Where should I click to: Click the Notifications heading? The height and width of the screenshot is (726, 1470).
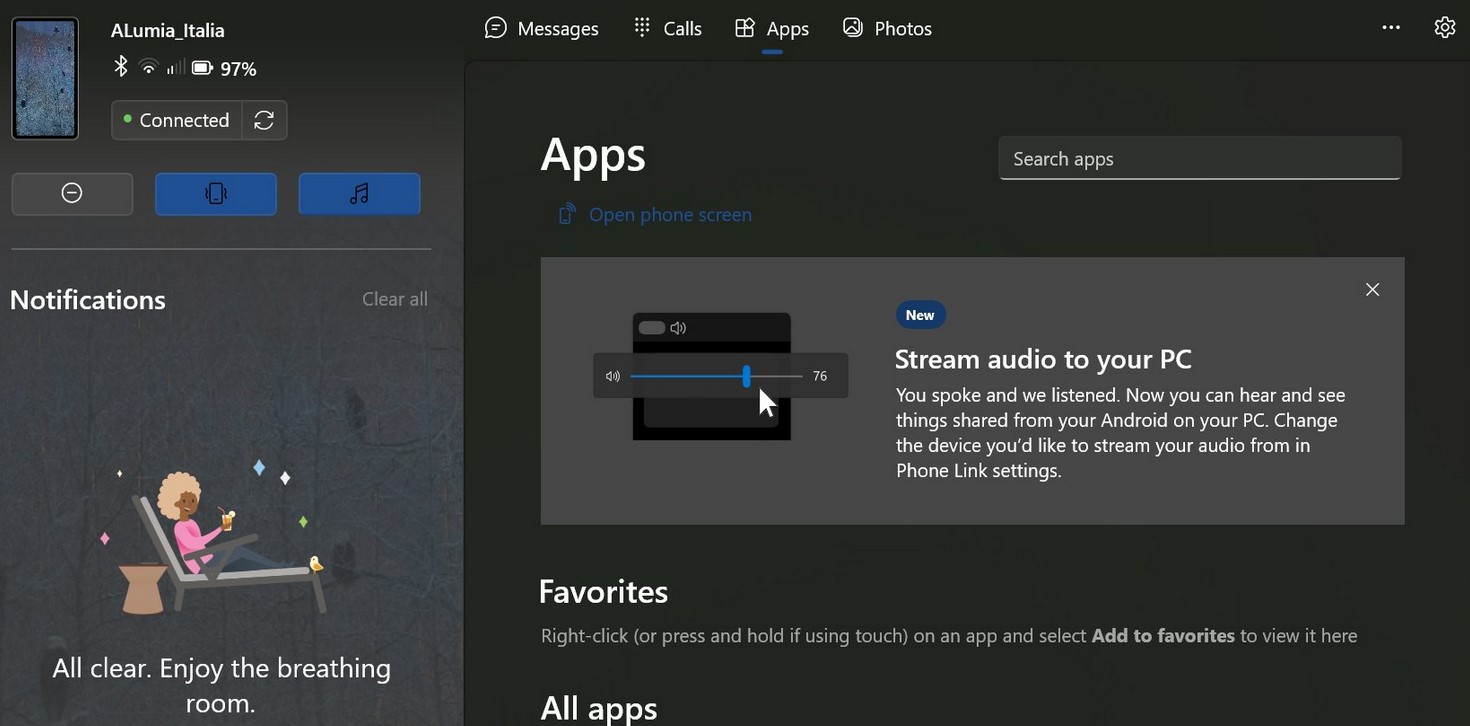88,300
